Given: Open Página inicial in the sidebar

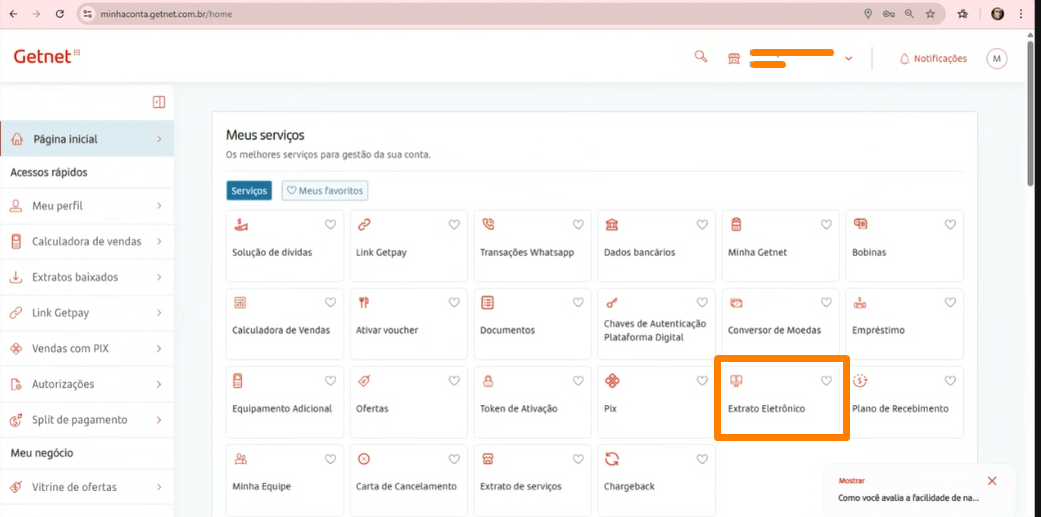Looking at the screenshot, I should (87, 139).
